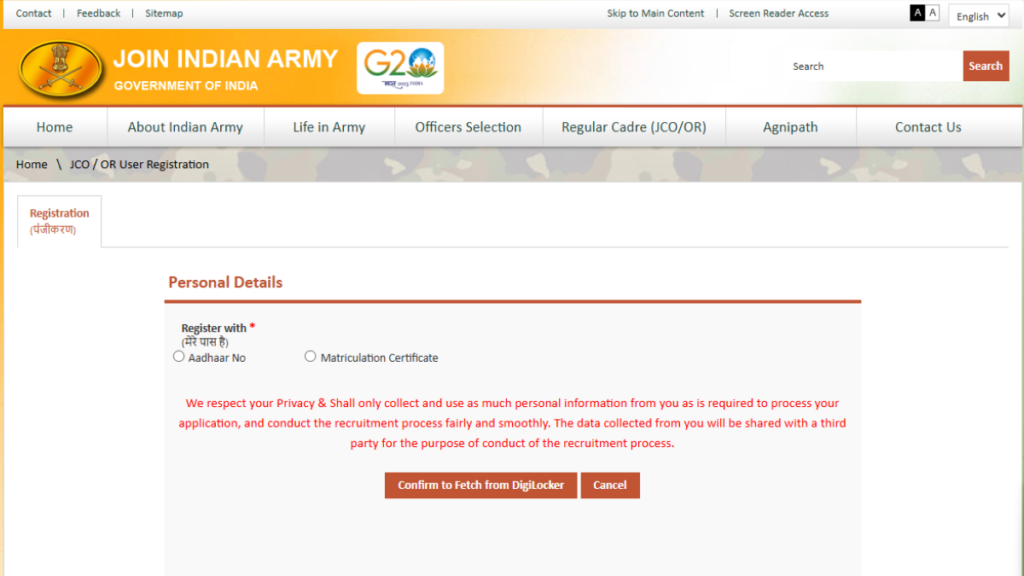Select the dark high-contrast A icon
Image resolution: width=1024 pixels, height=576 pixels.
pos(917,13)
